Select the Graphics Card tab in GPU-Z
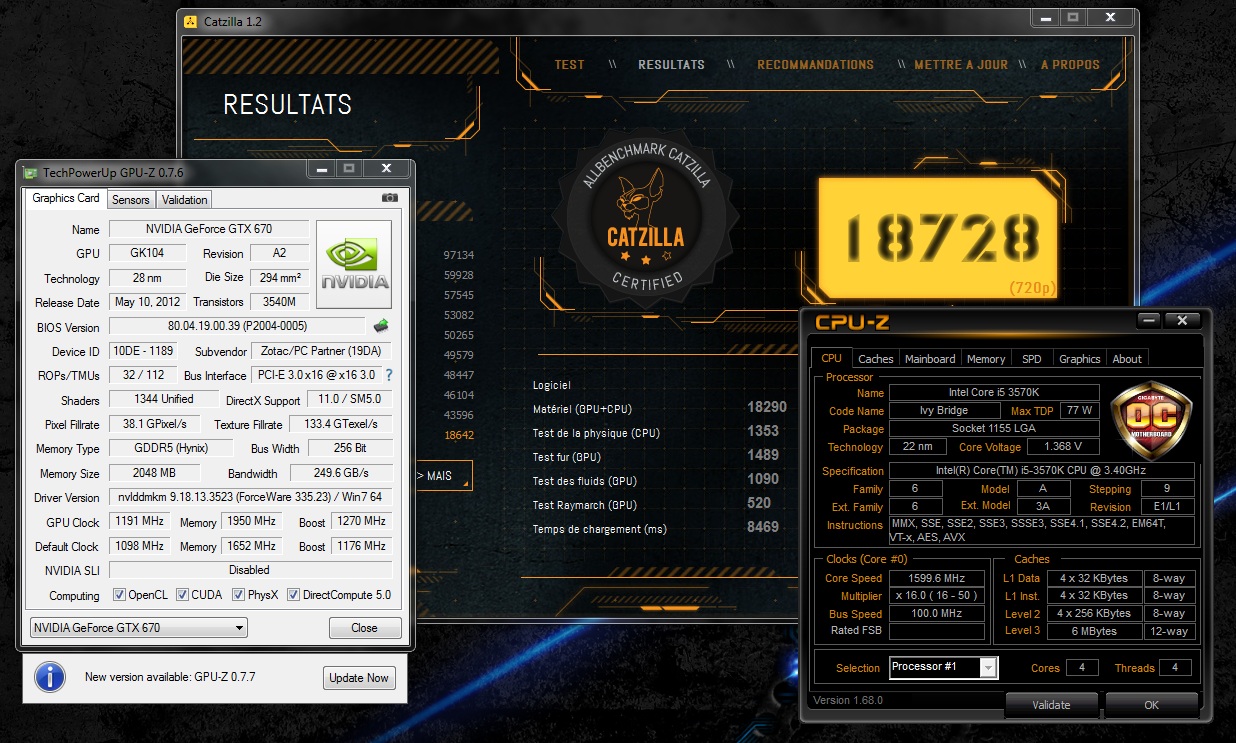 [66, 198]
